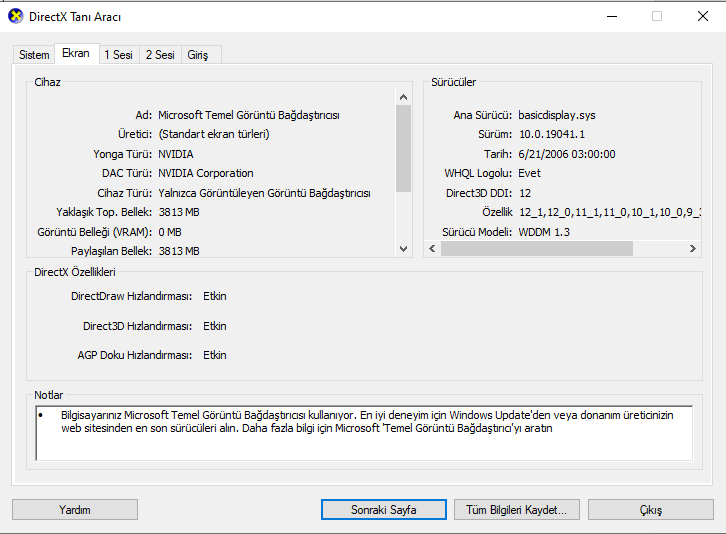Click AGP Doku Hızlandırması 'Etkin' value
Image resolution: width=726 pixels, height=534 pixels.
click(x=215, y=355)
